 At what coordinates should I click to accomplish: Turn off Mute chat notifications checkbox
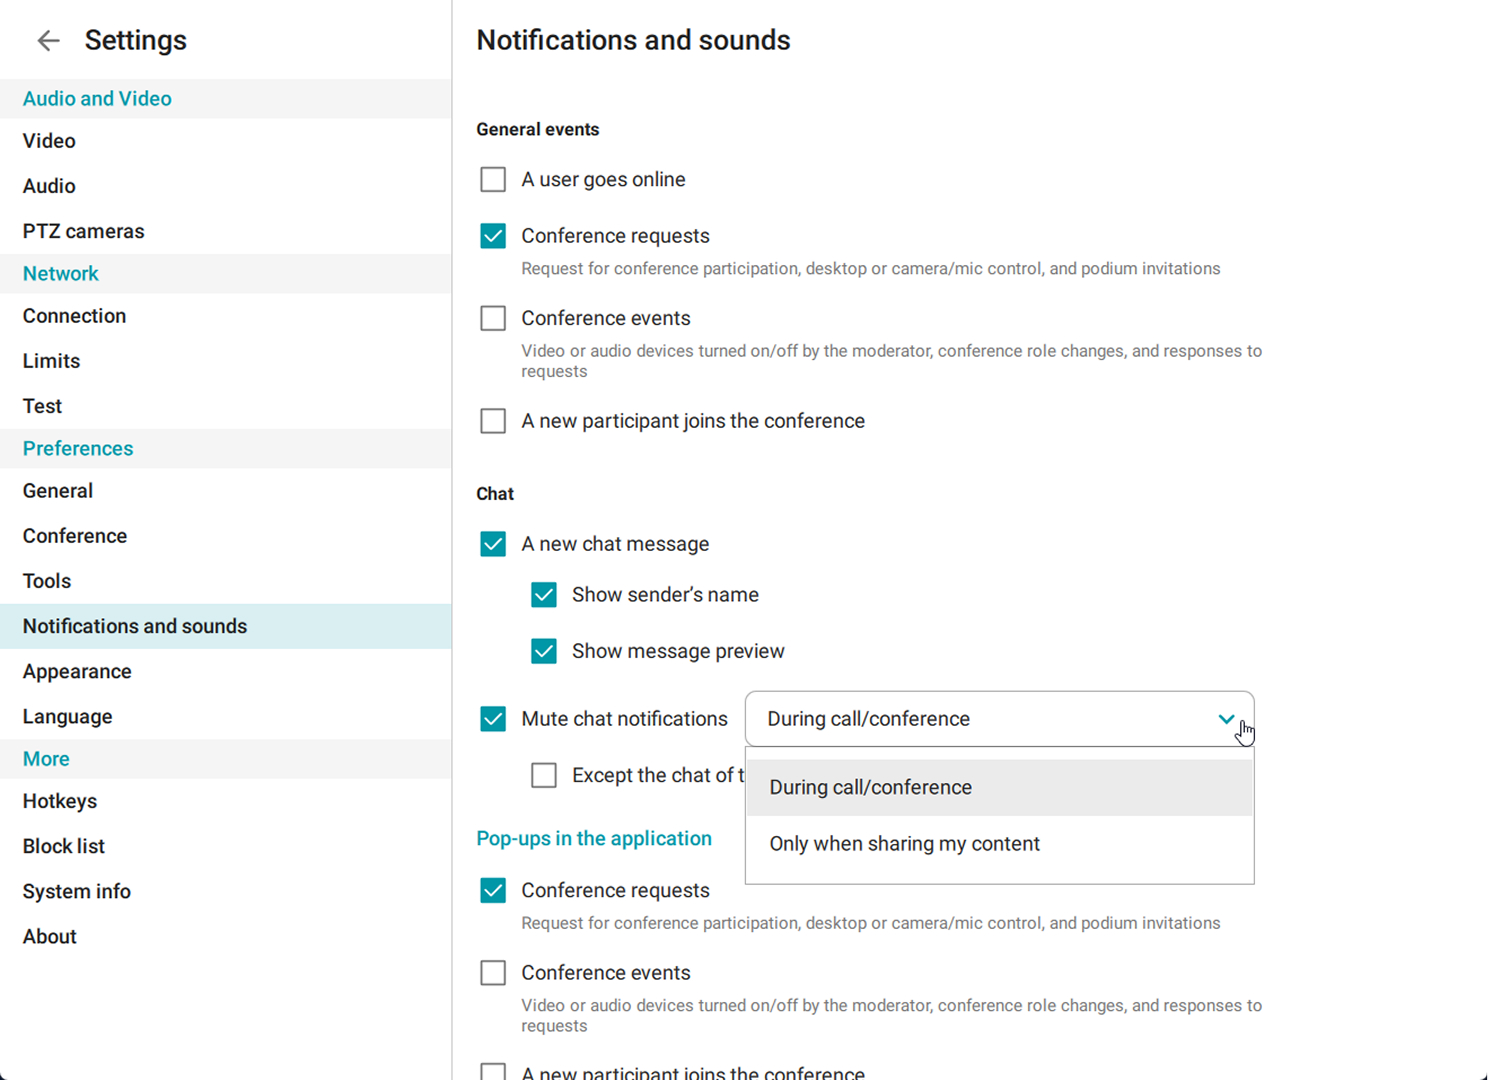coord(493,719)
